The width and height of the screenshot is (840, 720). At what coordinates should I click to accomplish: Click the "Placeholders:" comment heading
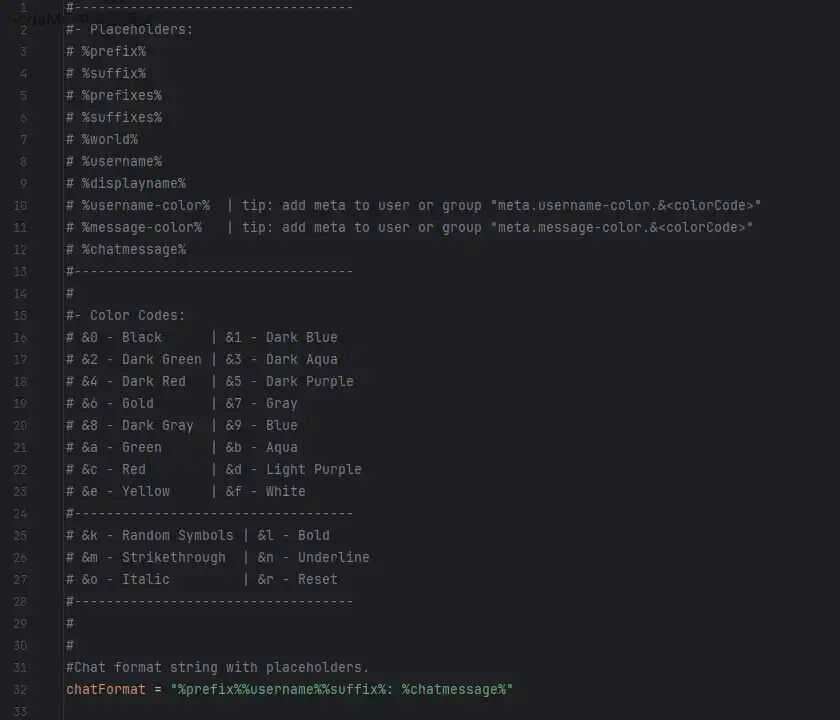tap(141, 29)
